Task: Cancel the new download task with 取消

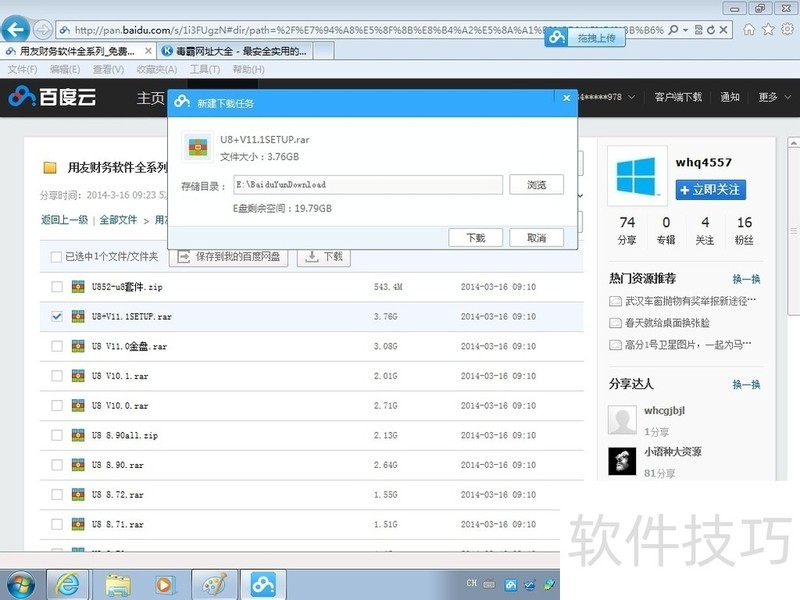Action: click(536, 238)
